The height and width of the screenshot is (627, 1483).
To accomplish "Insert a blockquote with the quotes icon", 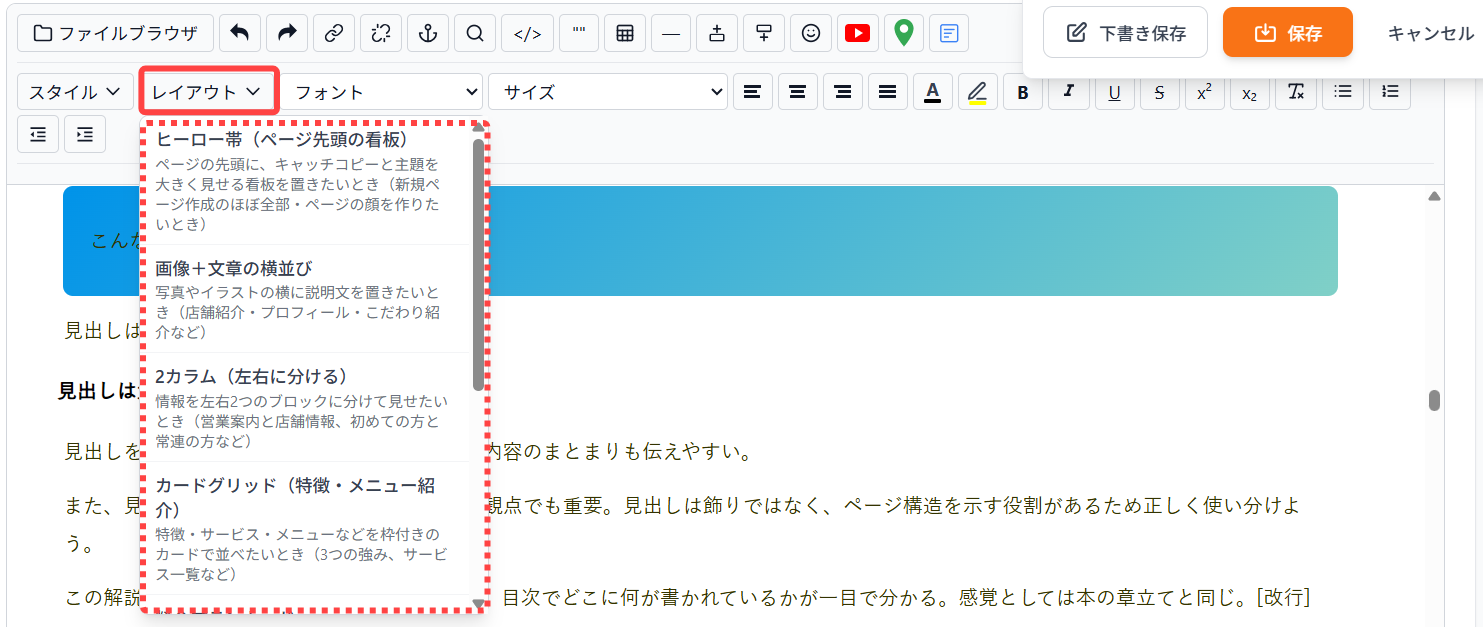I will 579,33.
